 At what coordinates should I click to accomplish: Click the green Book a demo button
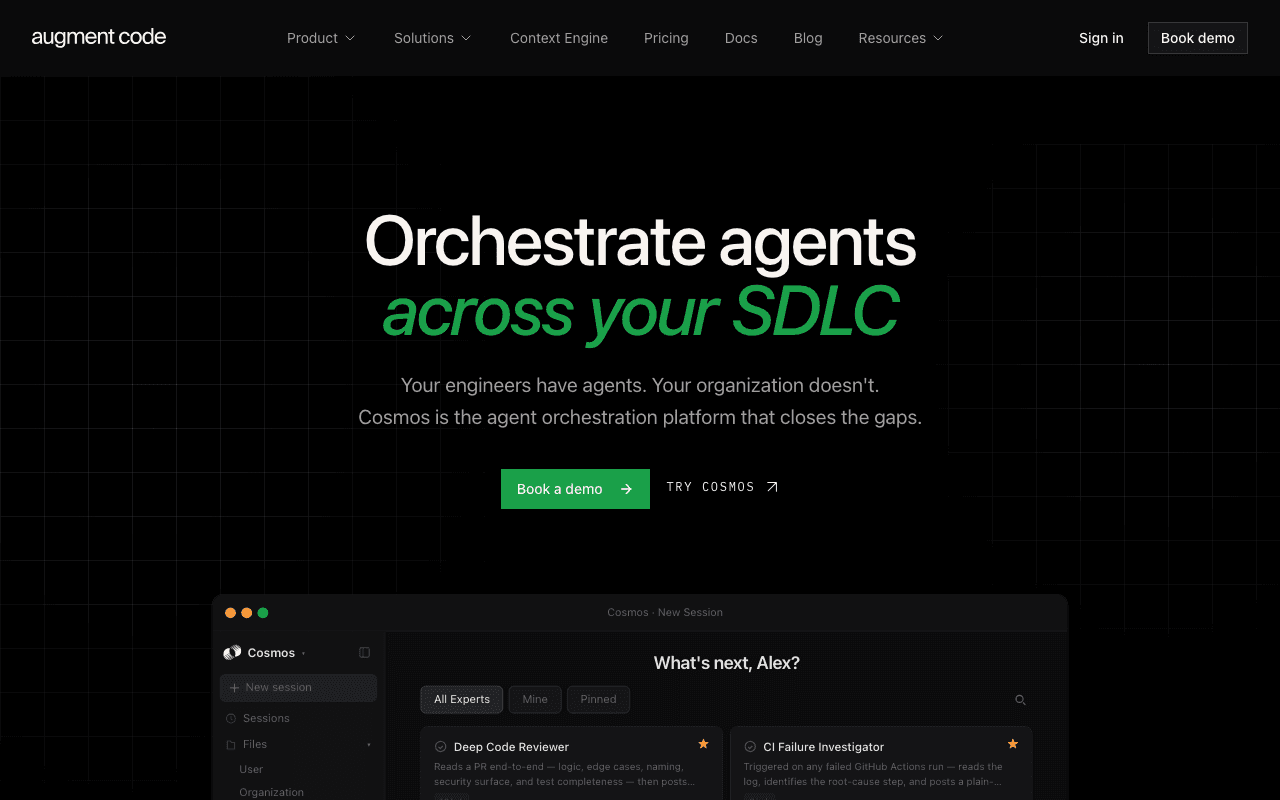[x=575, y=489]
